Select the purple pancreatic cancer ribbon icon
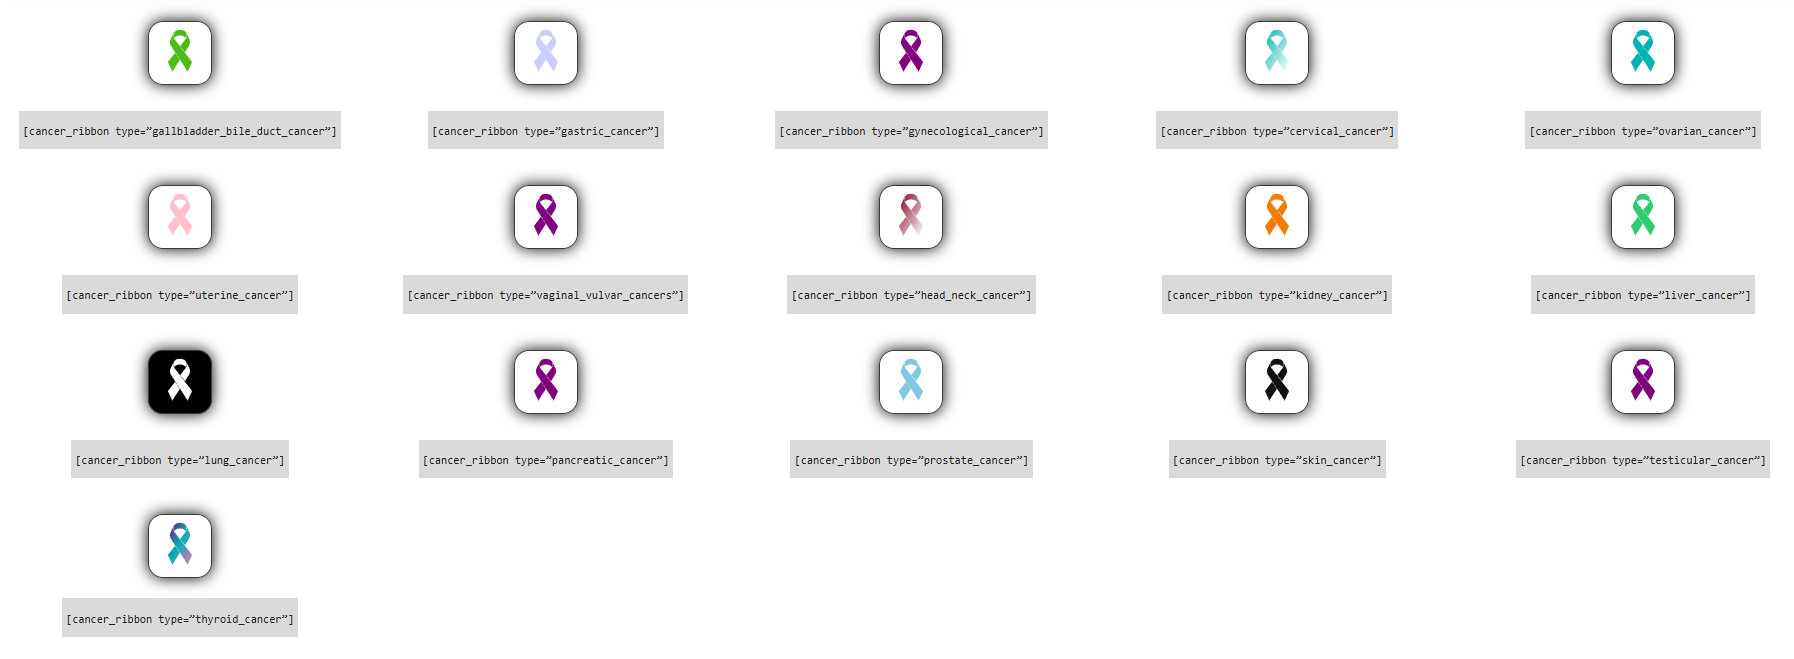 click(x=546, y=382)
